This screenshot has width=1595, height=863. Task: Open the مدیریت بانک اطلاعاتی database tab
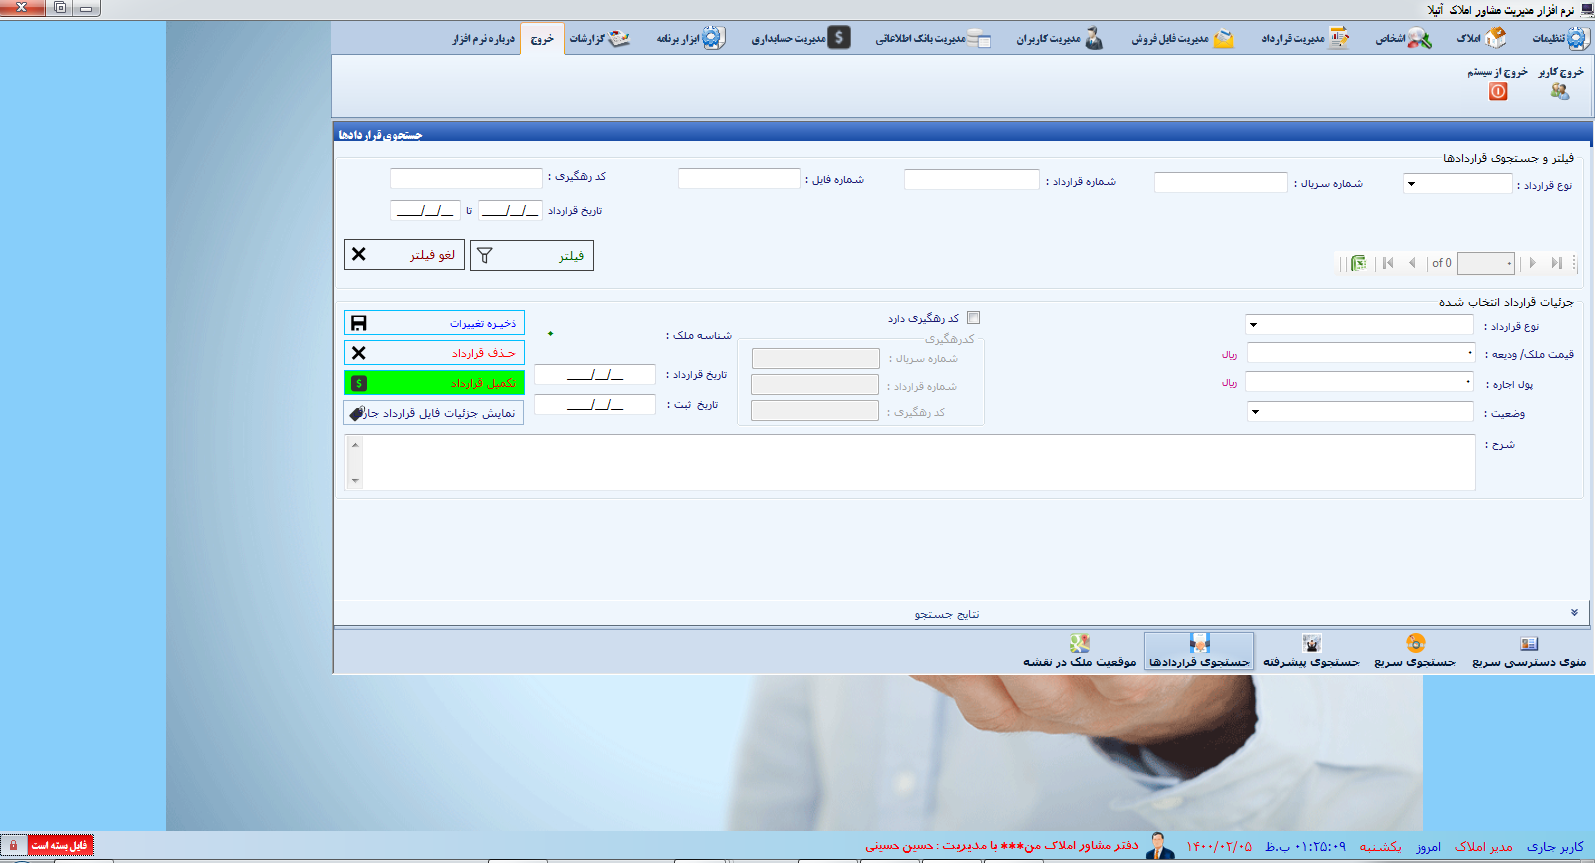click(x=933, y=39)
